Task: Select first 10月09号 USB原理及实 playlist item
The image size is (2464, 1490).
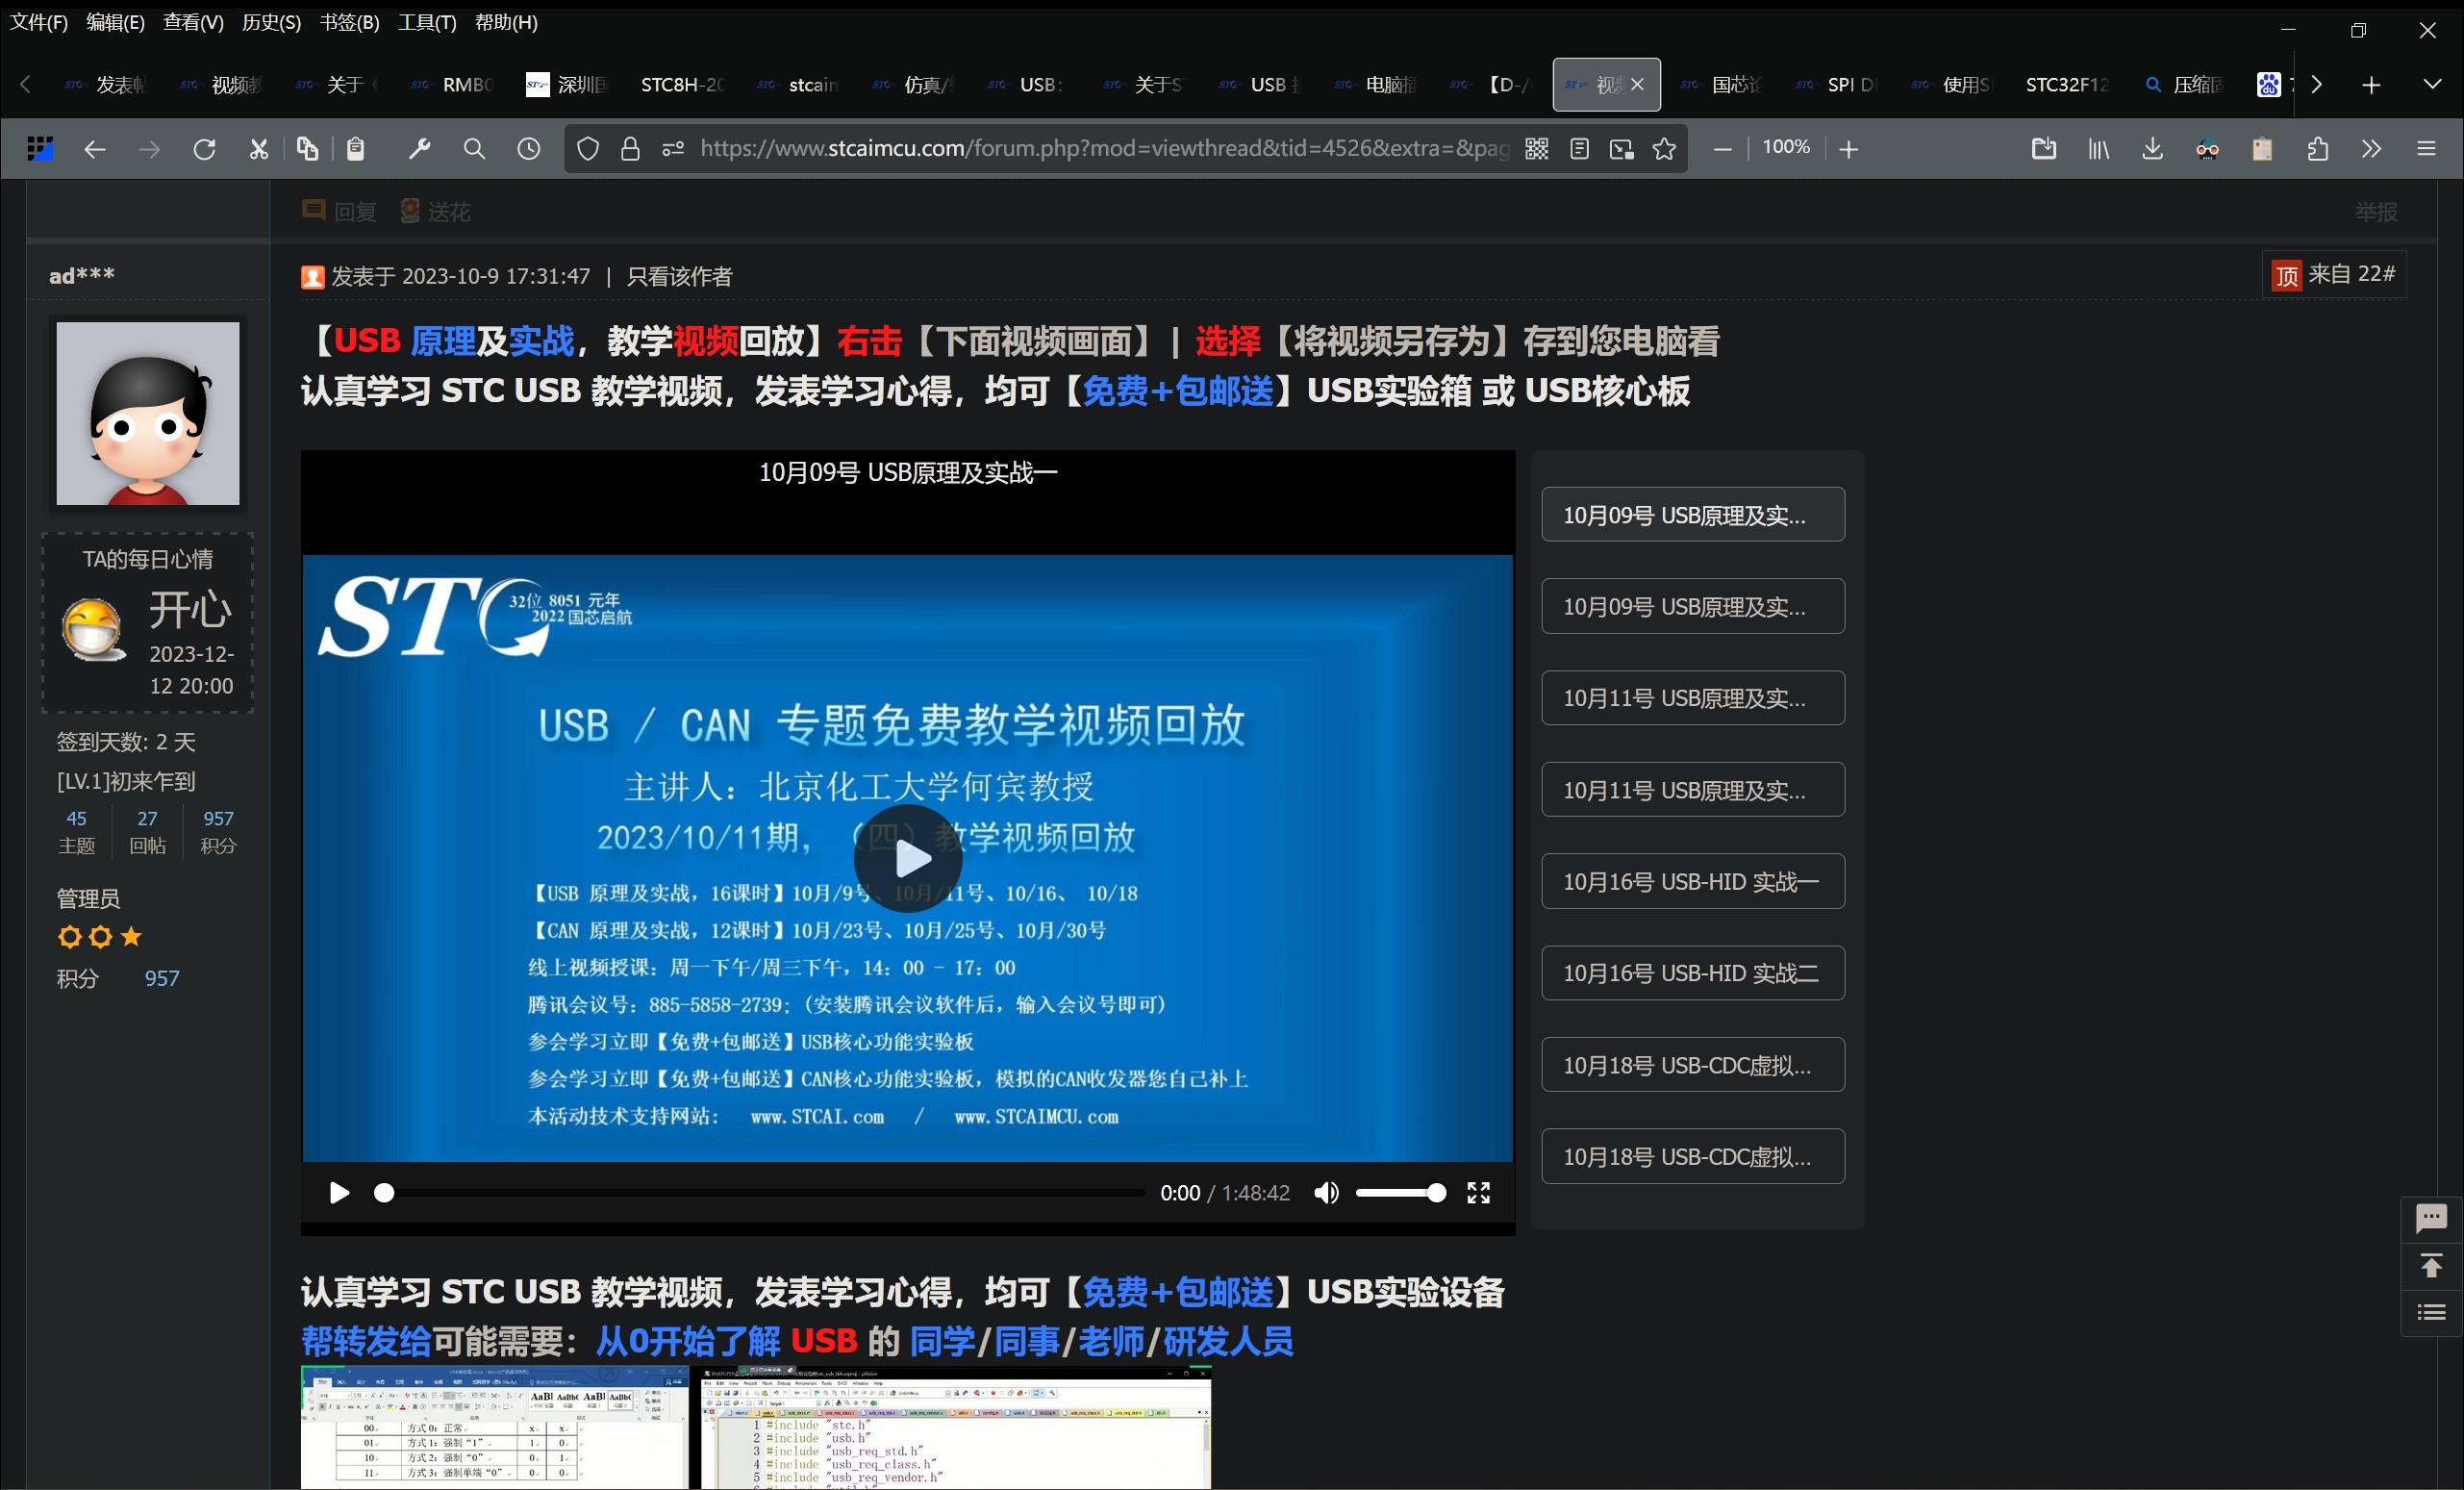Action: [x=1693, y=514]
